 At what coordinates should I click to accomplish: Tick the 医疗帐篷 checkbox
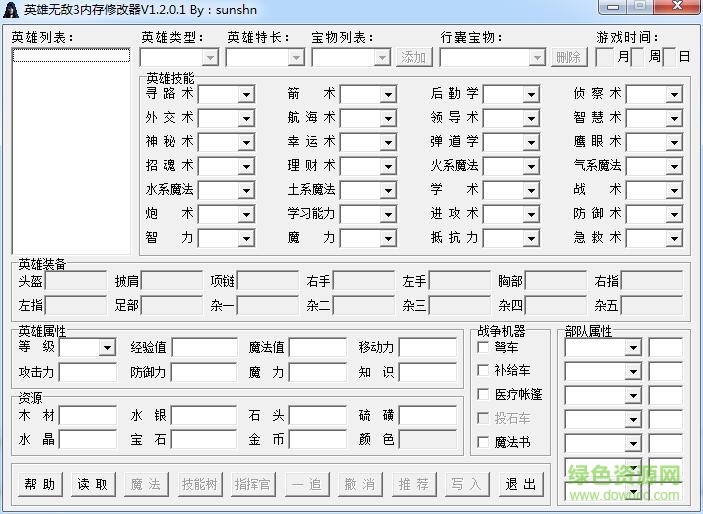coord(483,395)
